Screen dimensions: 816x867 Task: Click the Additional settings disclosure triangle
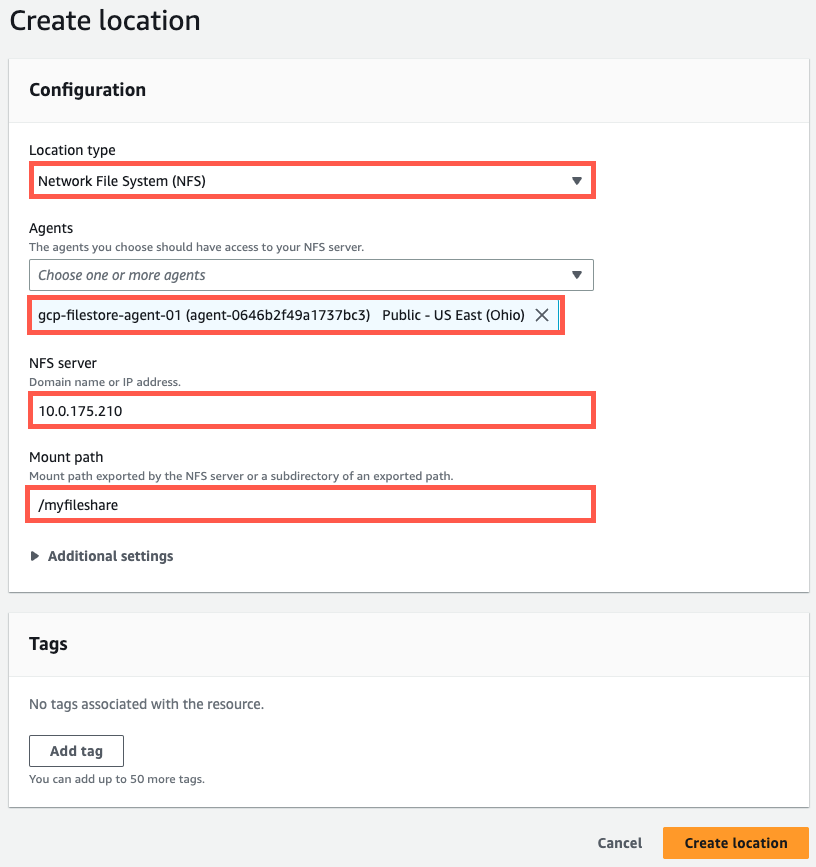pyautogui.click(x=36, y=556)
